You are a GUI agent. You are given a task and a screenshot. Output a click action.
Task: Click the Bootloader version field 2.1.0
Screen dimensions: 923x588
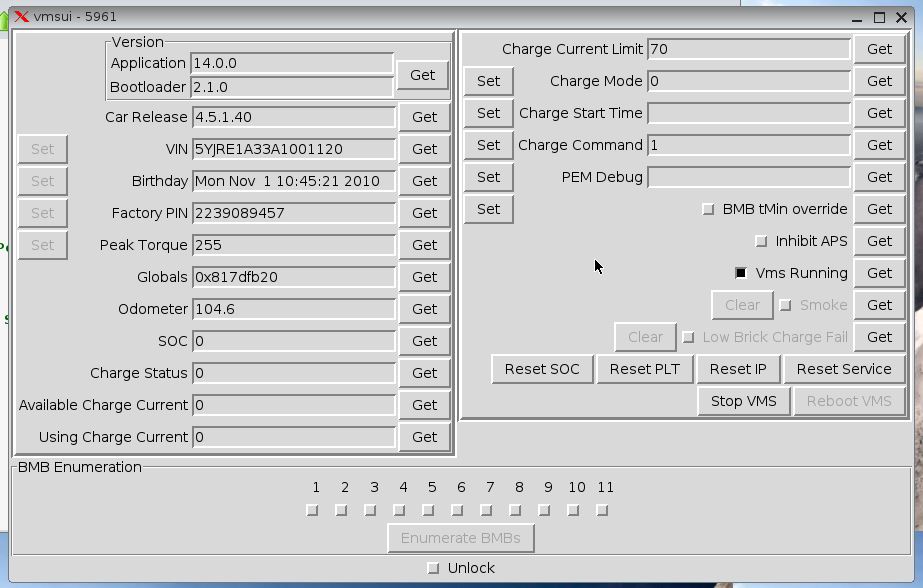(x=292, y=87)
